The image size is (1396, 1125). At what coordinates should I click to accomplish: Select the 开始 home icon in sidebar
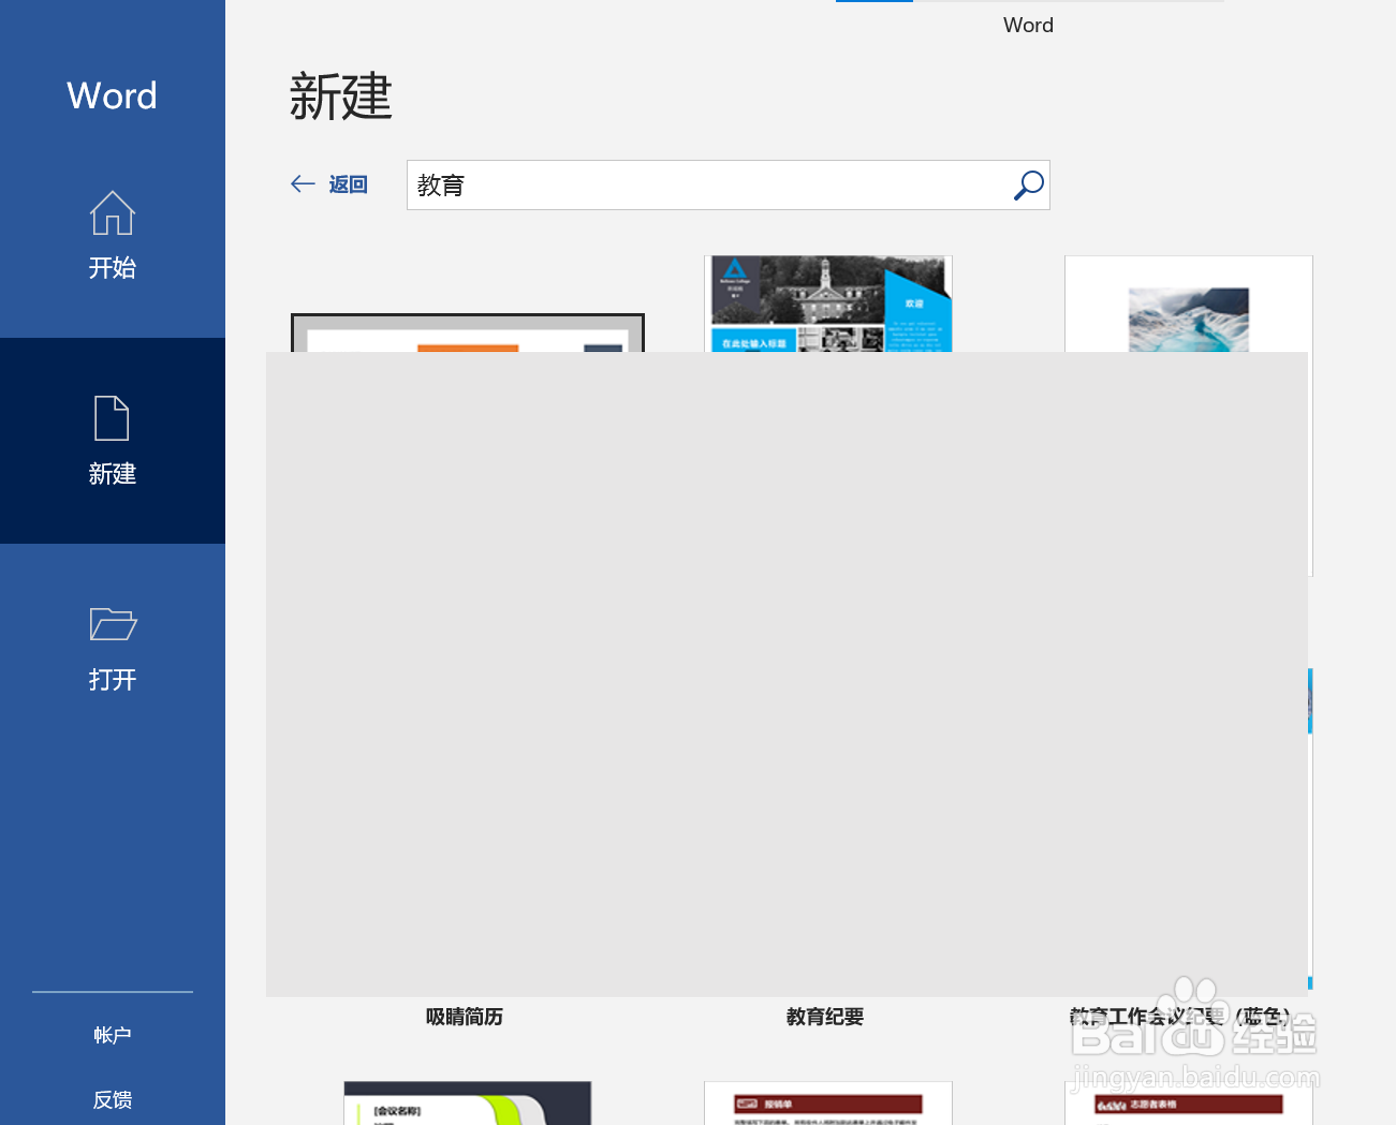tap(111, 214)
